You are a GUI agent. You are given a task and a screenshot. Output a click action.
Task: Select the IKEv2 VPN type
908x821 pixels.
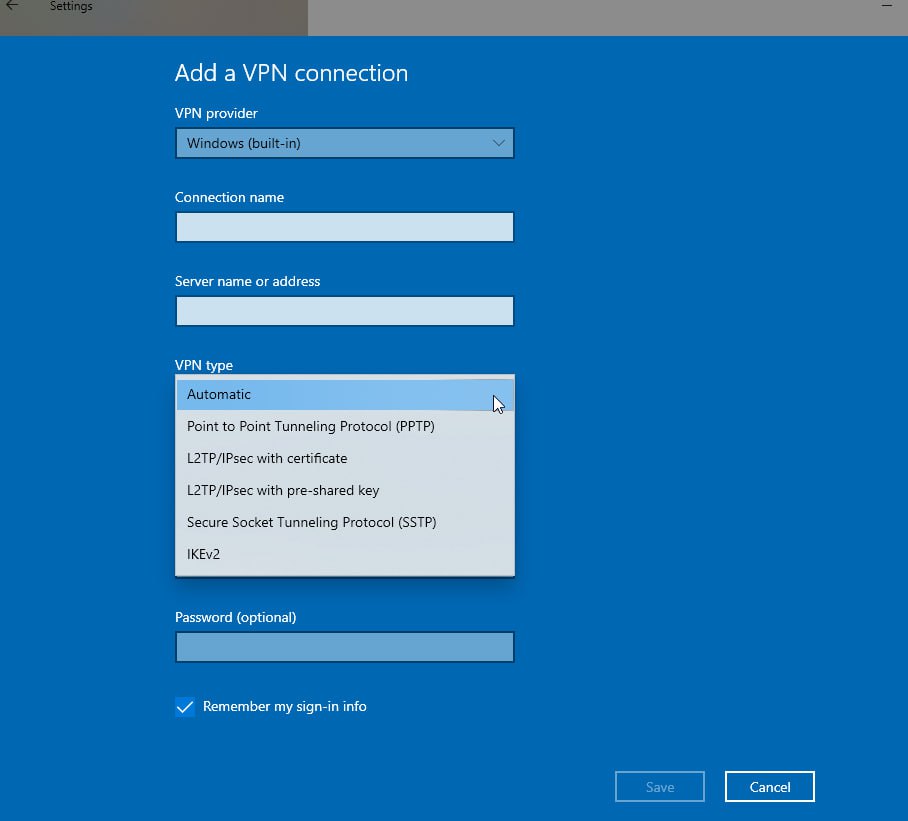tap(345, 554)
